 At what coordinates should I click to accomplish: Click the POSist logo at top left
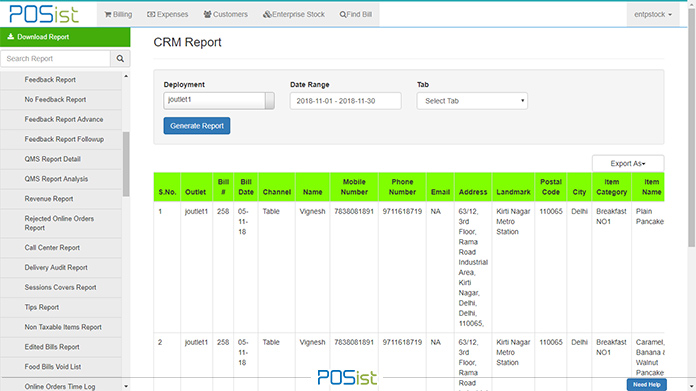[x=44, y=14]
